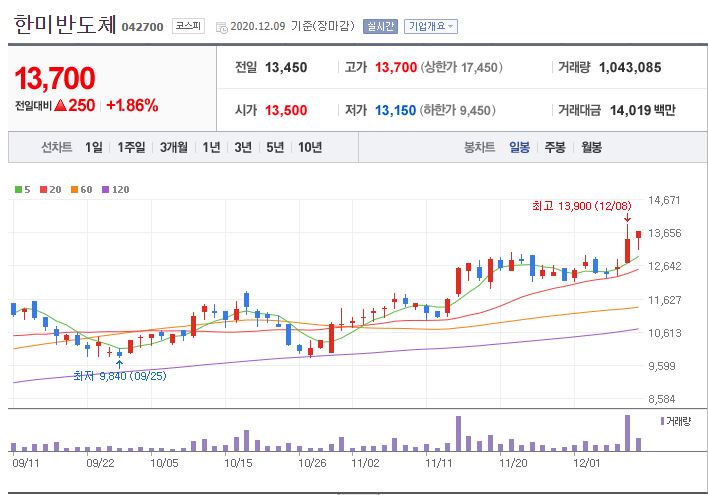Select the 3개월 line chart tab
Viewport: 708px width, 495px height.
click(174, 147)
